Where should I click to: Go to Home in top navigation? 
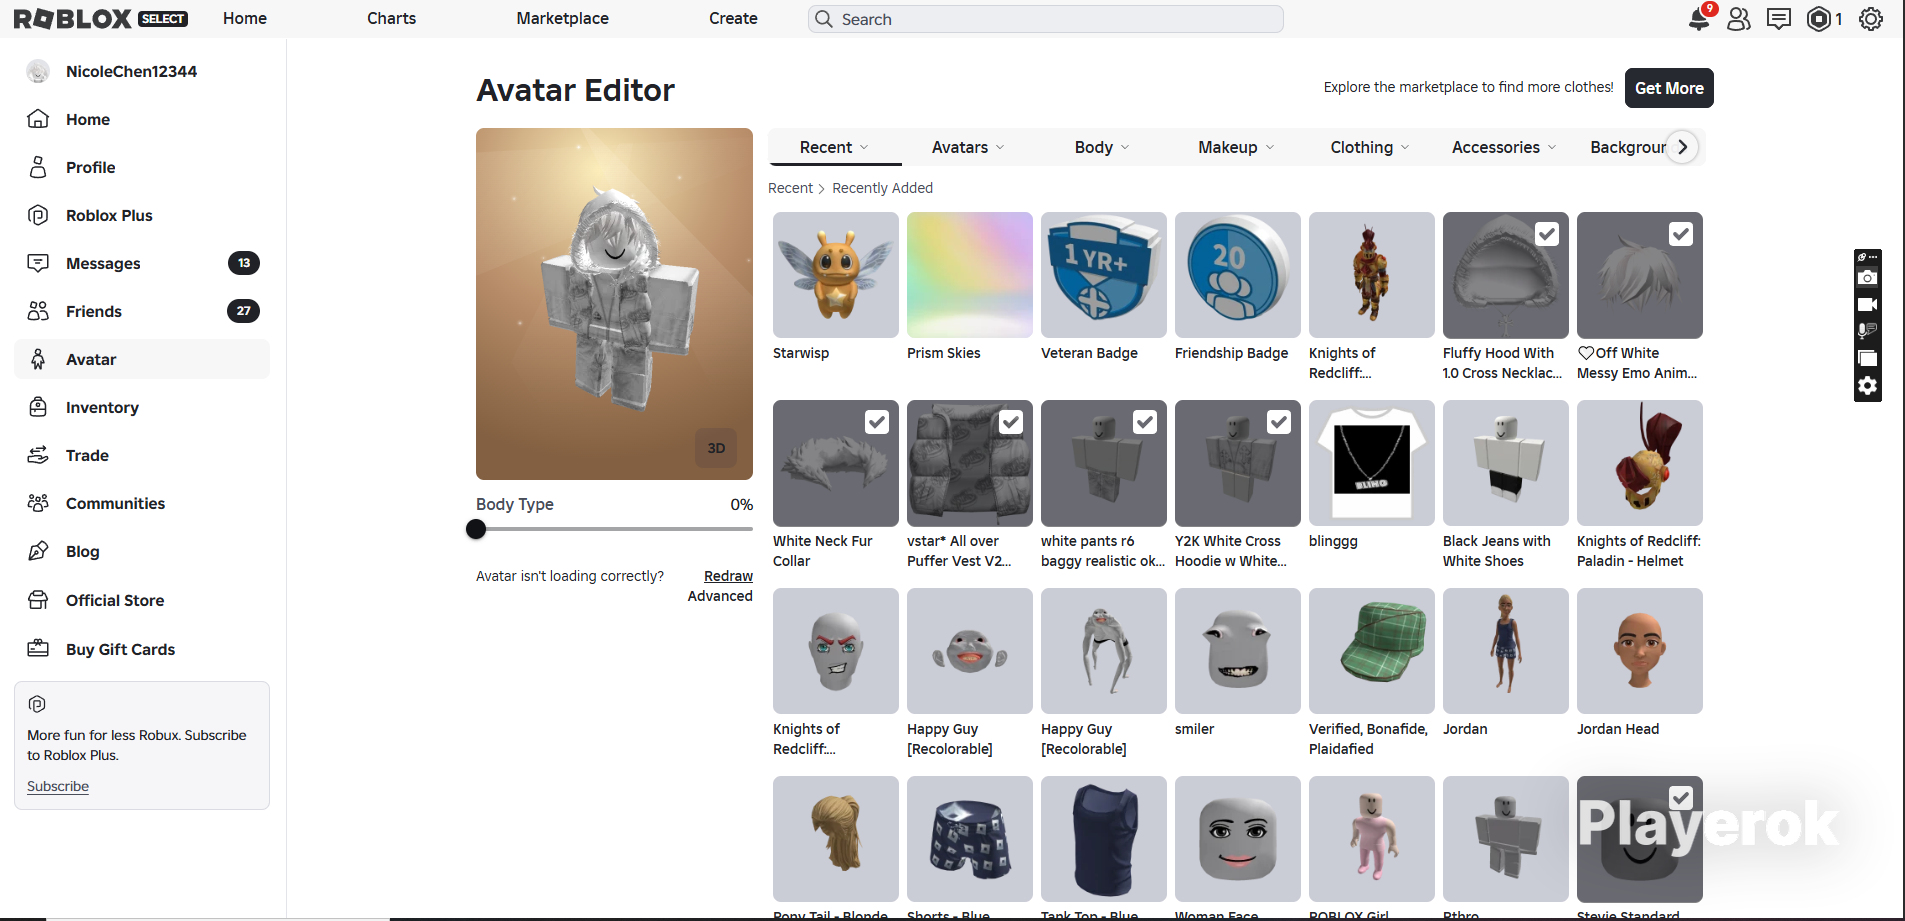245,18
